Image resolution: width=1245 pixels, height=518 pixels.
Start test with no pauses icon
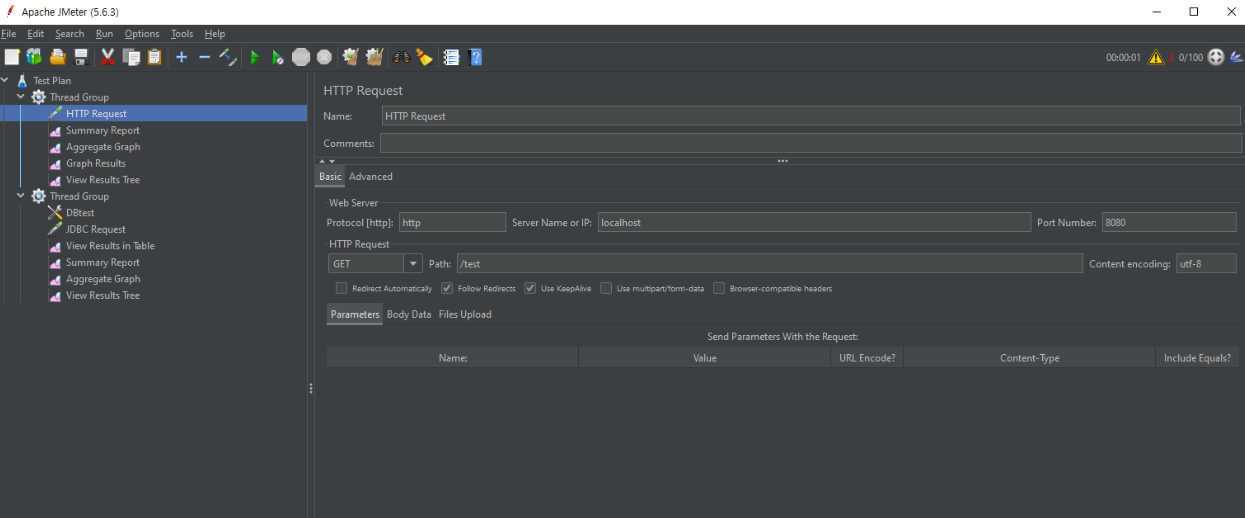coord(278,57)
